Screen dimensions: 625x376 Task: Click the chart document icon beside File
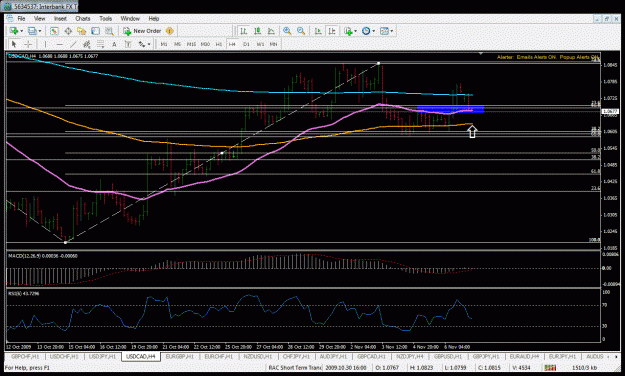(x=10, y=18)
